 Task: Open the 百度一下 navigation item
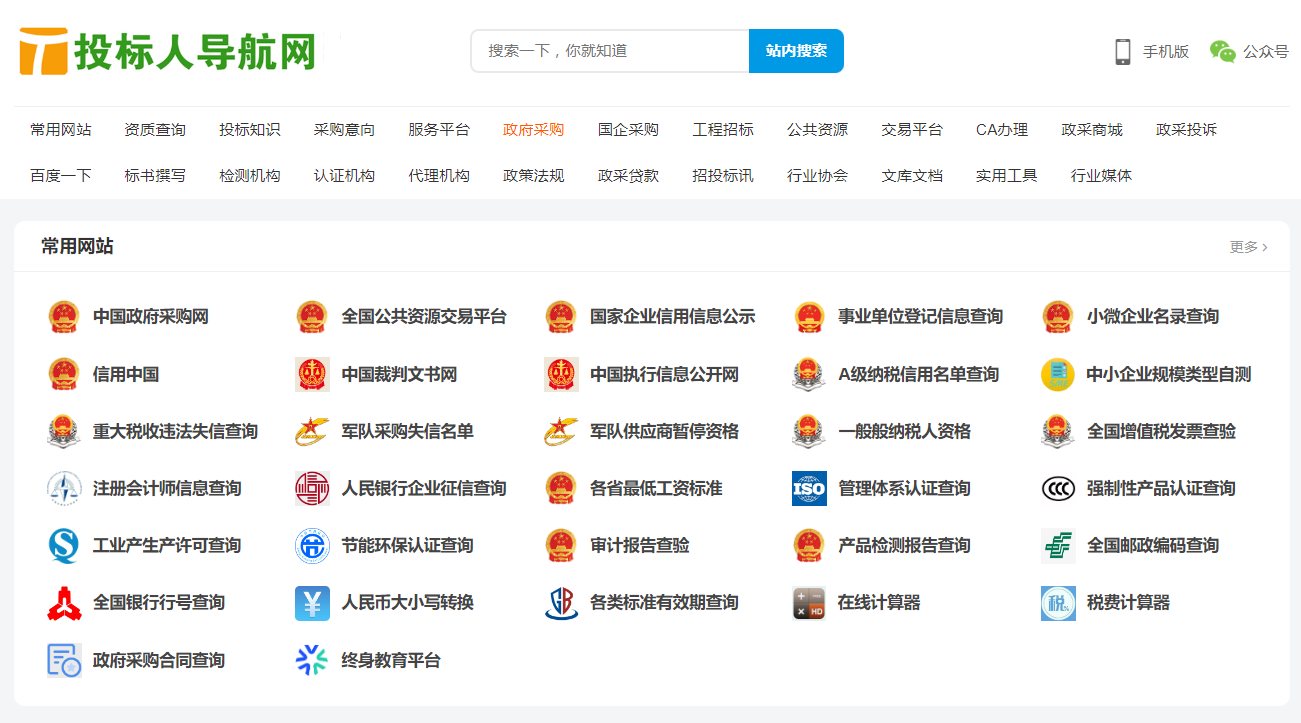point(61,176)
